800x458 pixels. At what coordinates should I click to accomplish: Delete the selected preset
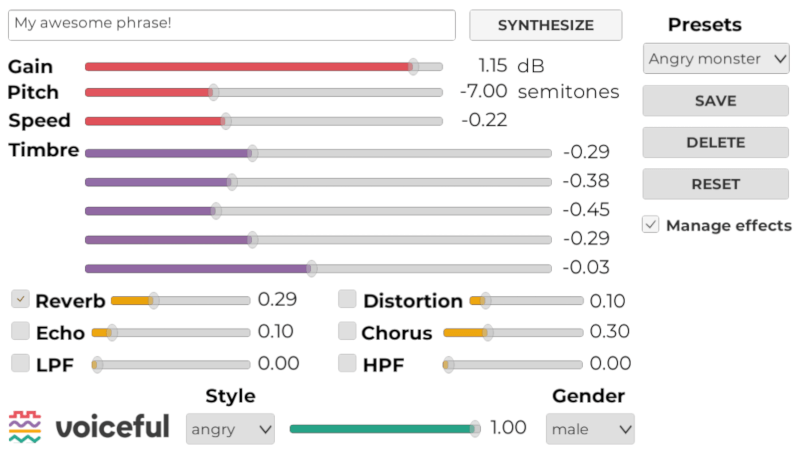point(715,142)
